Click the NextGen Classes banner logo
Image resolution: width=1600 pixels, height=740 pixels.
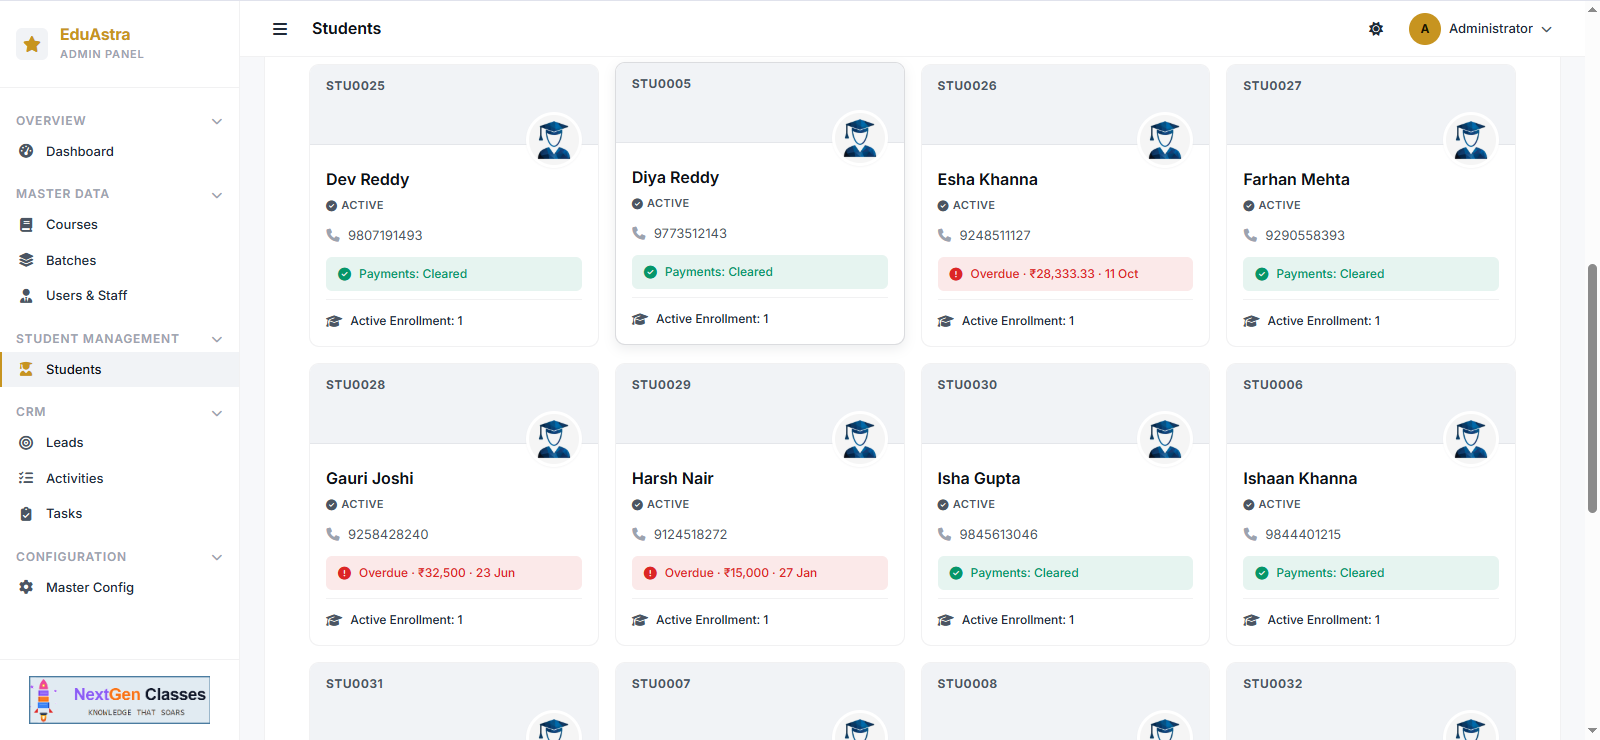pyautogui.click(x=119, y=700)
